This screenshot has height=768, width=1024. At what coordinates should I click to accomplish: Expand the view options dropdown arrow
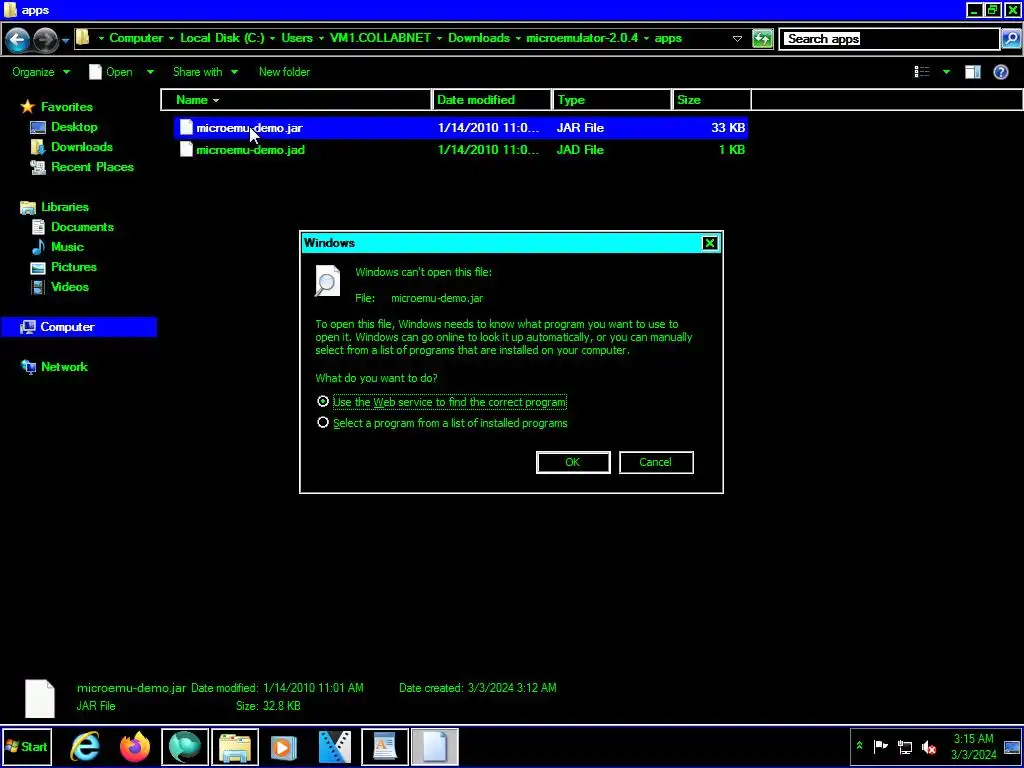pos(946,72)
